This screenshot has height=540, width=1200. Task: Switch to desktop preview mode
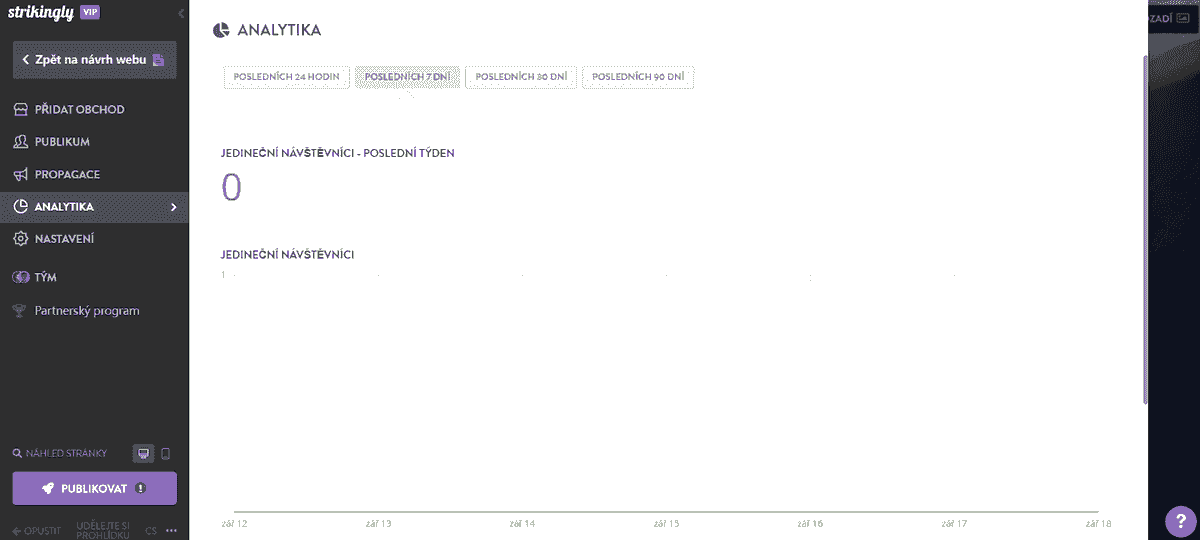pyautogui.click(x=144, y=454)
